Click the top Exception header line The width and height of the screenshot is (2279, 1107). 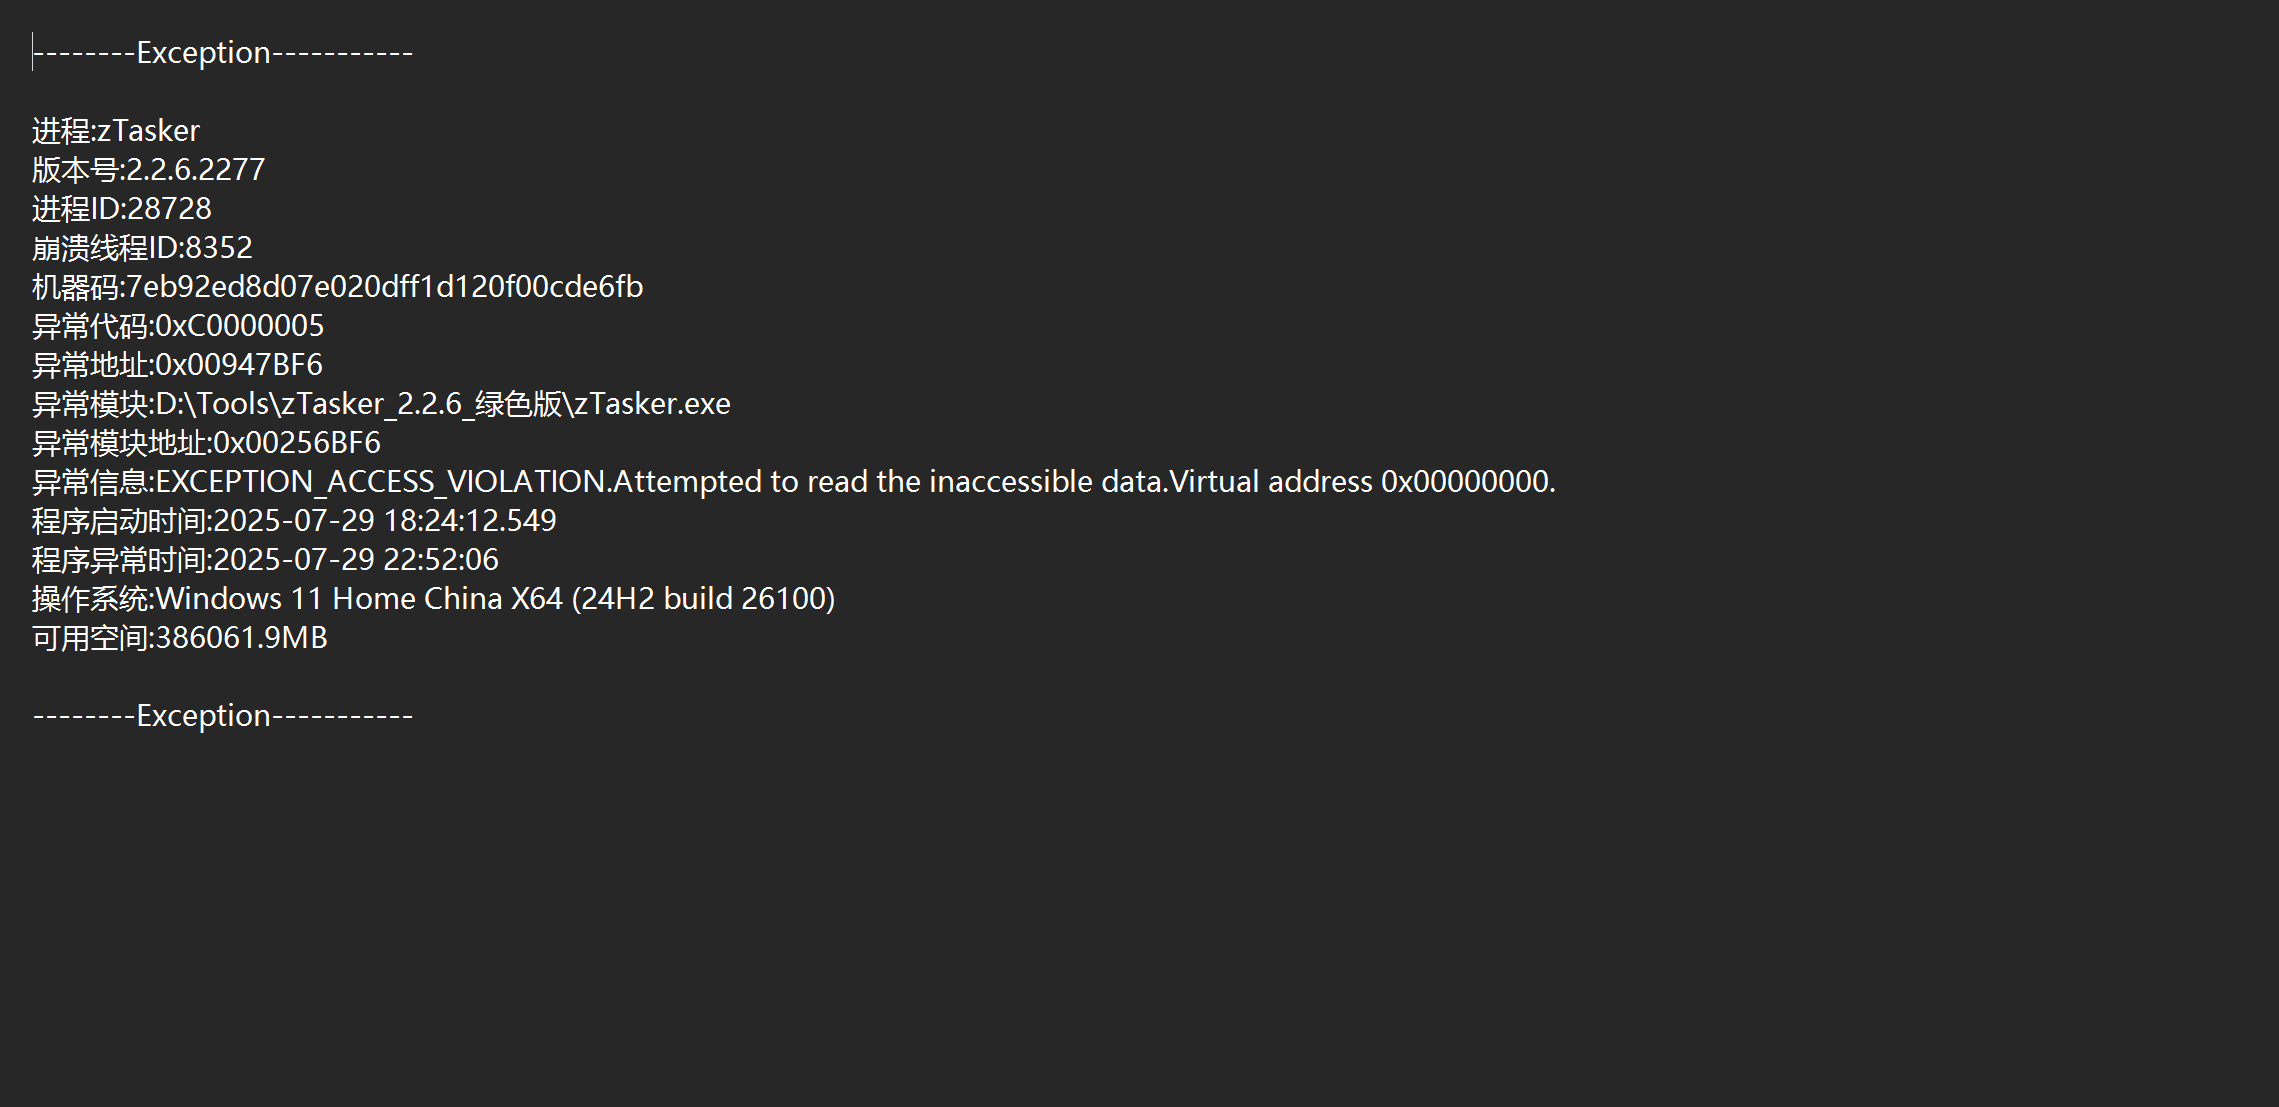click(223, 52)
